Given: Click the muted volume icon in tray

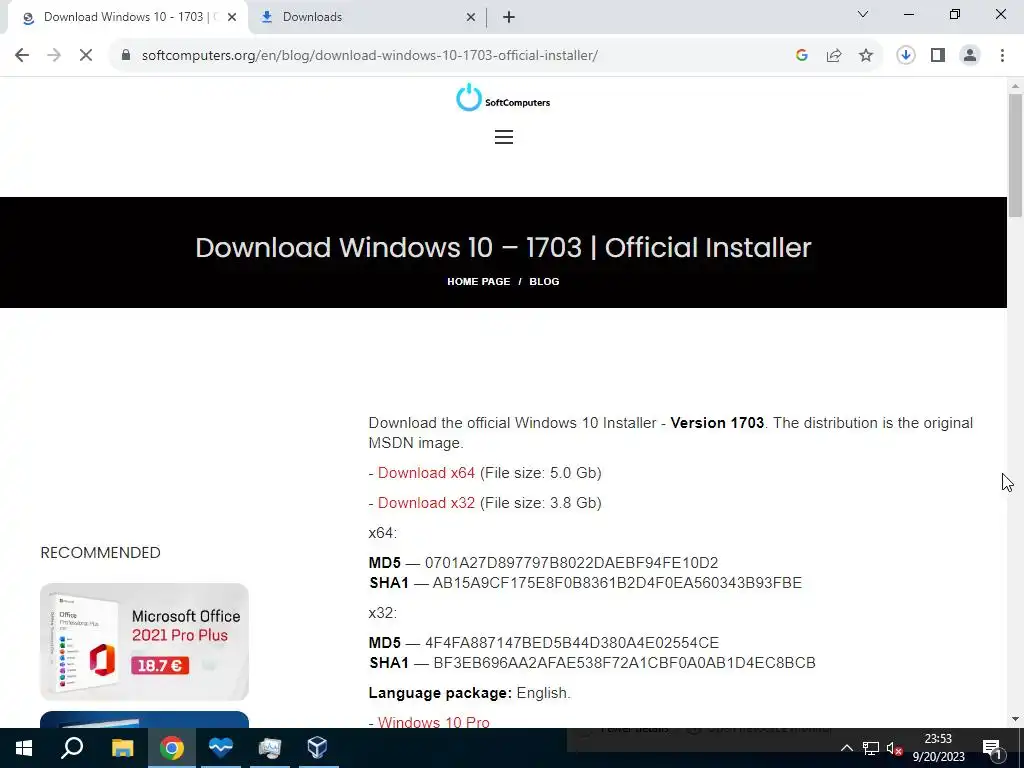Looking at the screenshot, I should tap(894, 748).
